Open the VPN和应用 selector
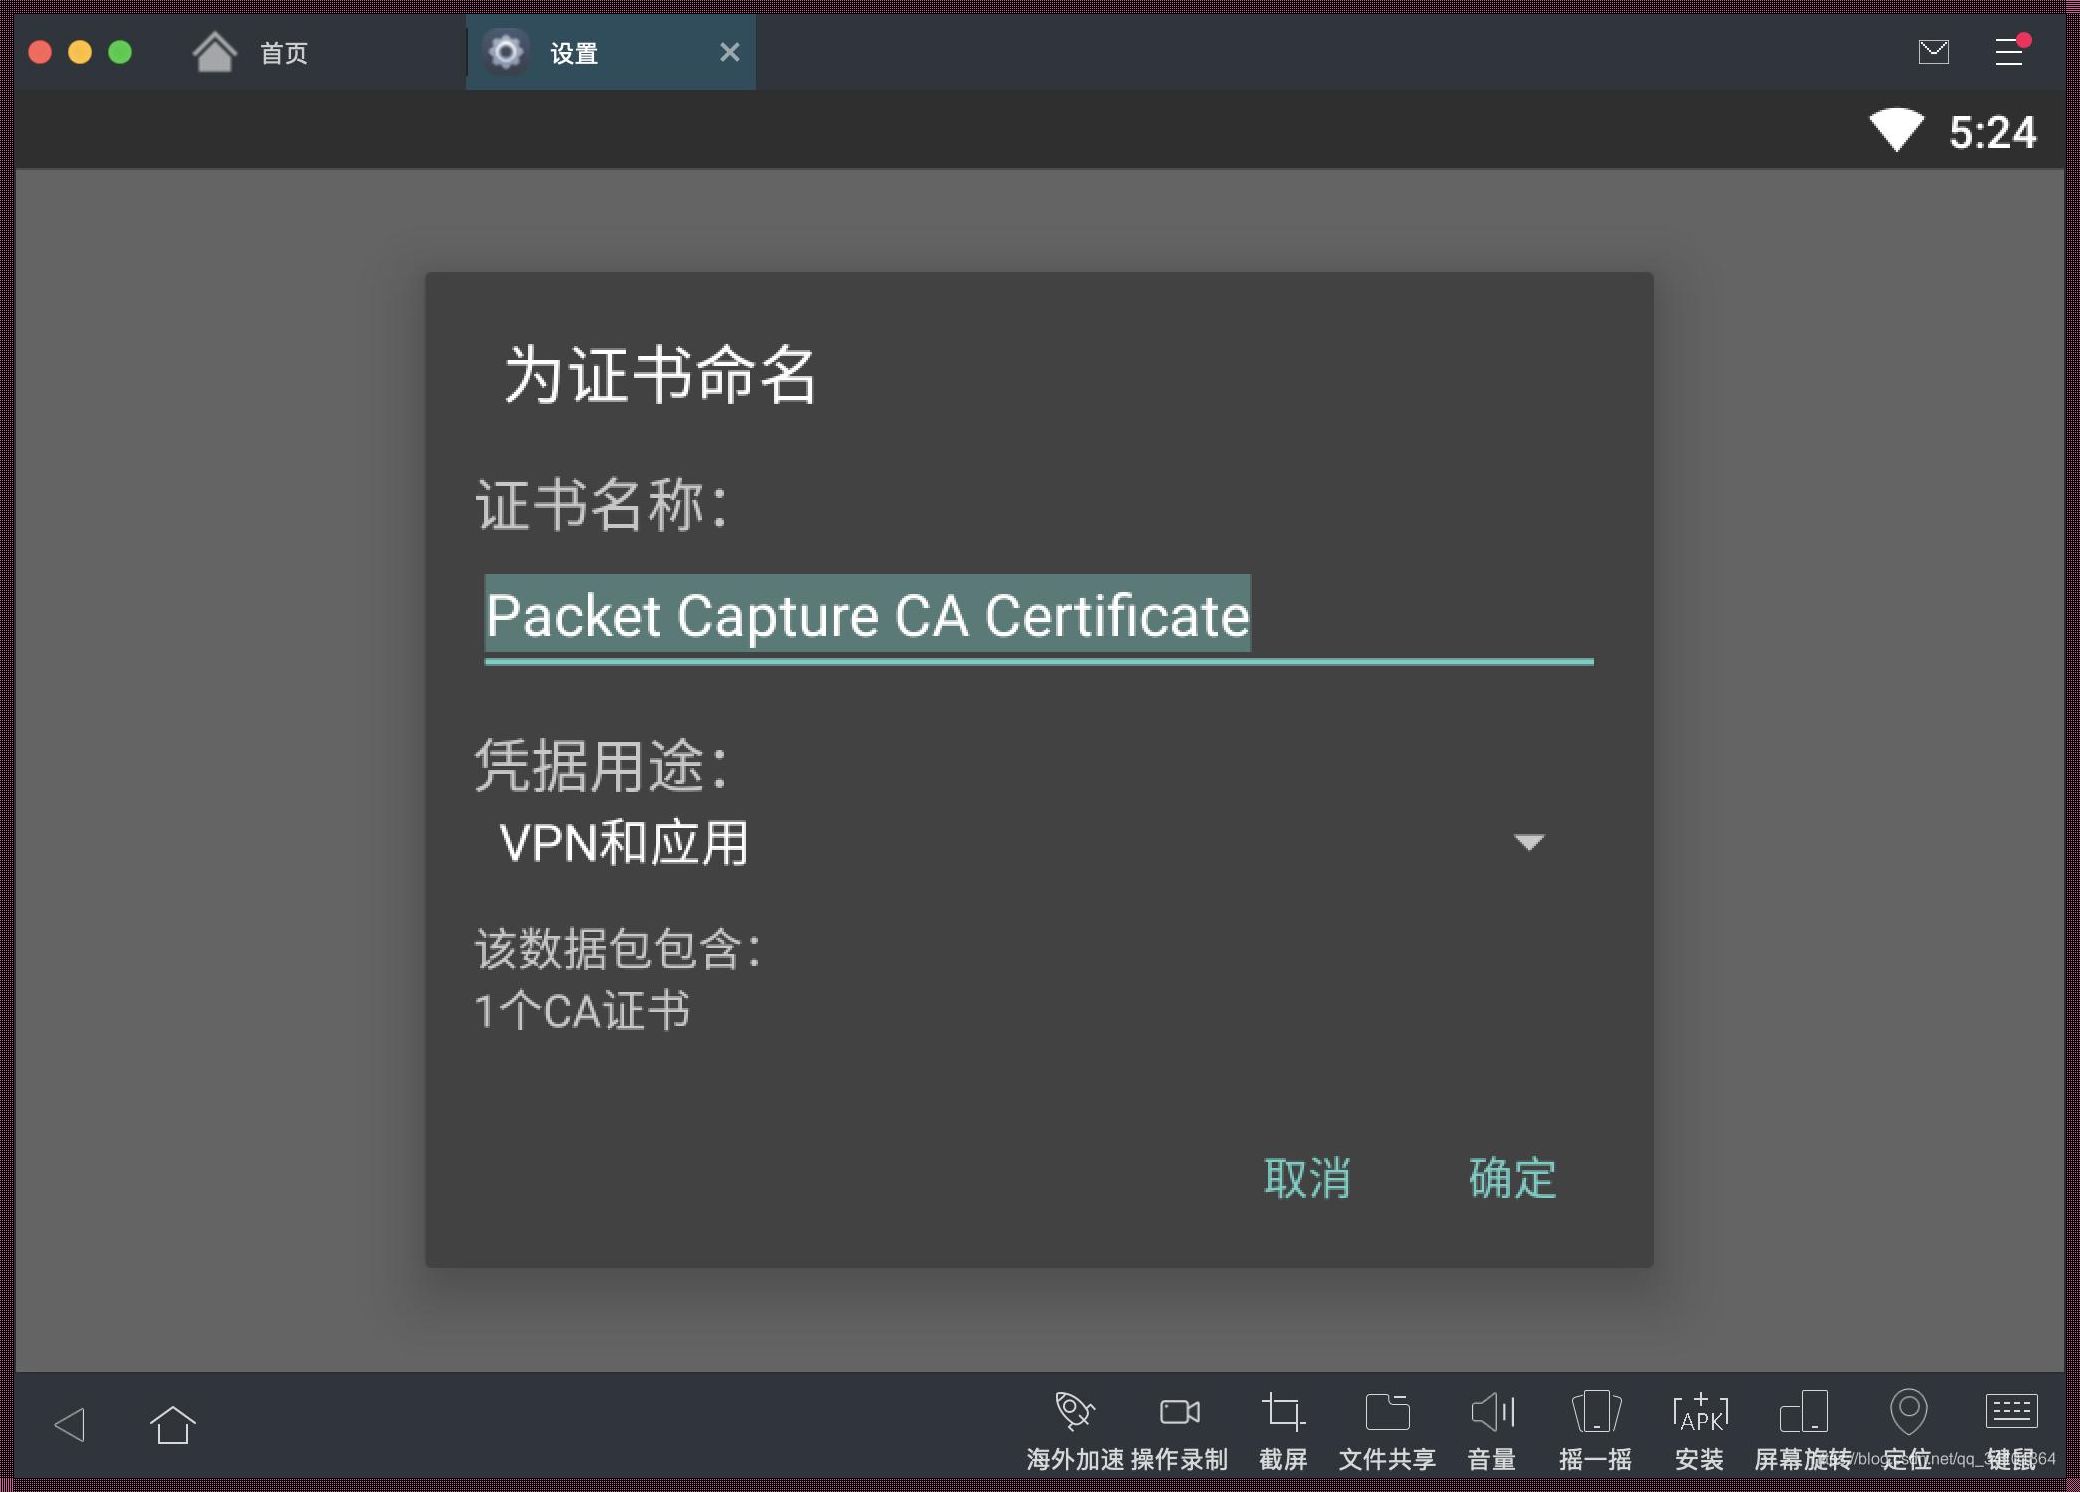The width and height of the screenshot is (2080, 1492). [1024, 842]
